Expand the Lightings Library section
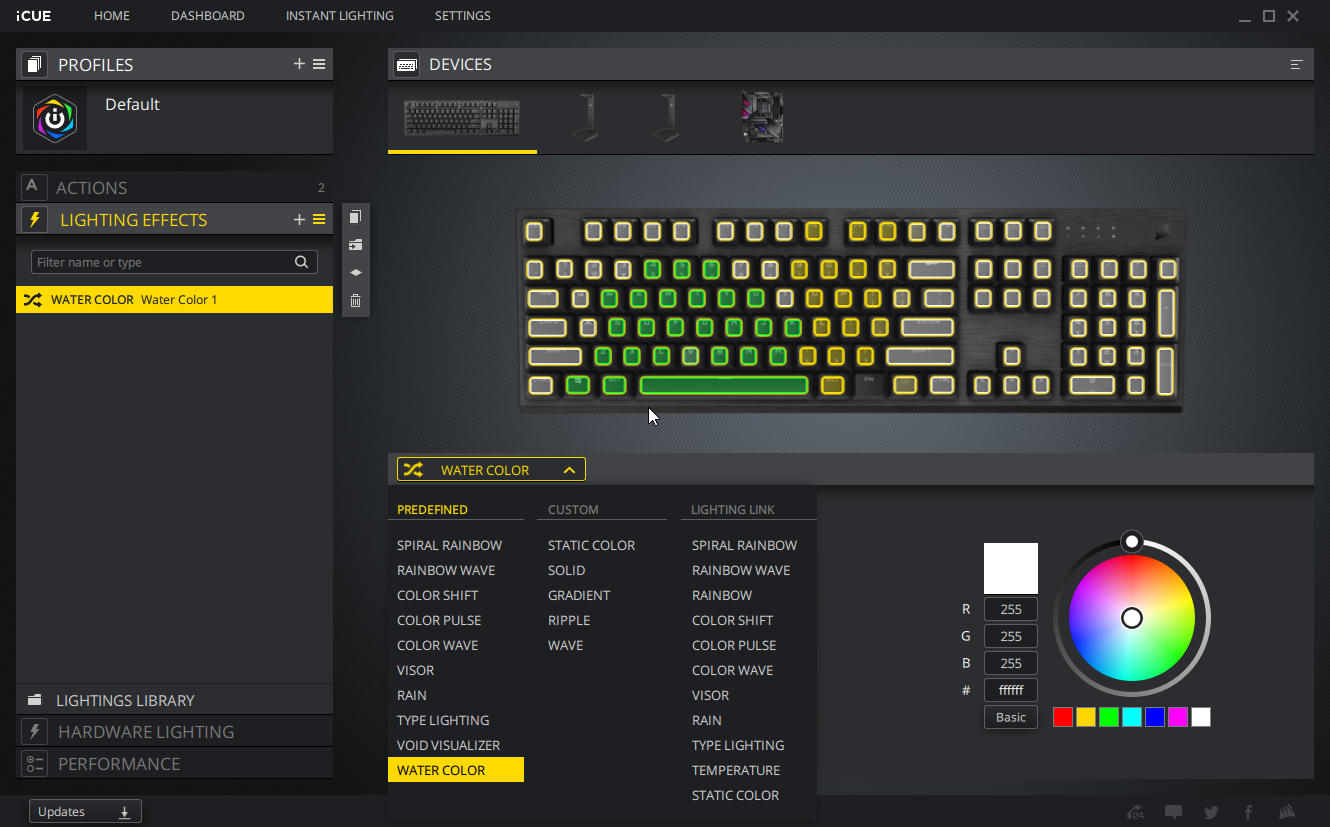 click(x=174, y=700)
